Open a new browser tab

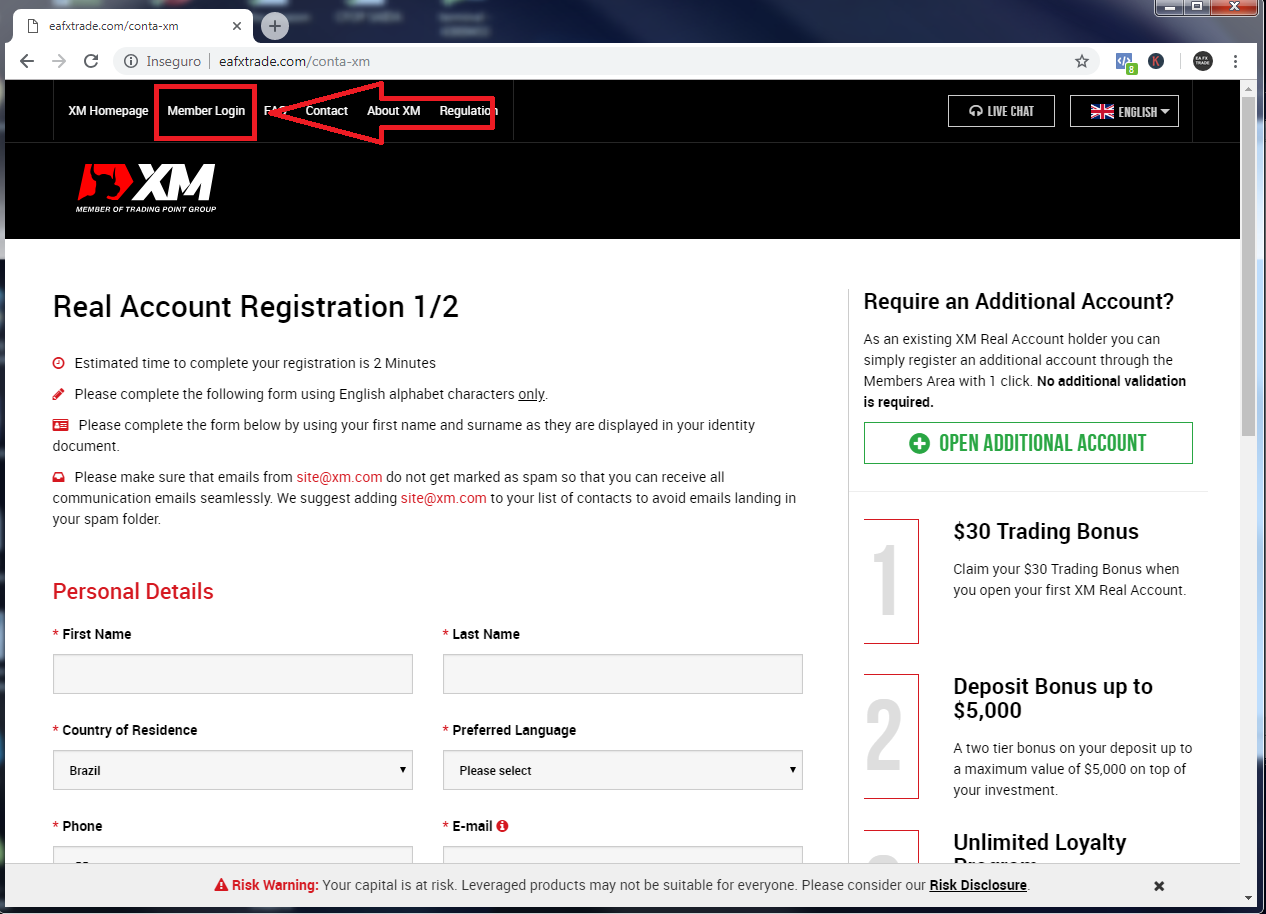275,26
